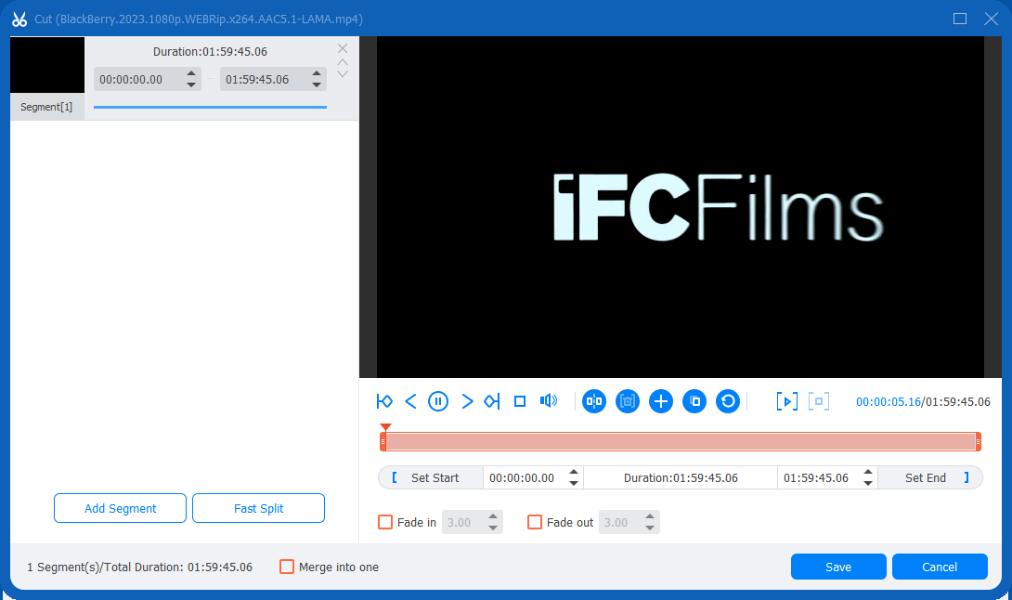Click the round crop-frame segment icon
The height and width of the screenshot is (600, 1012).
pos(627,401)
